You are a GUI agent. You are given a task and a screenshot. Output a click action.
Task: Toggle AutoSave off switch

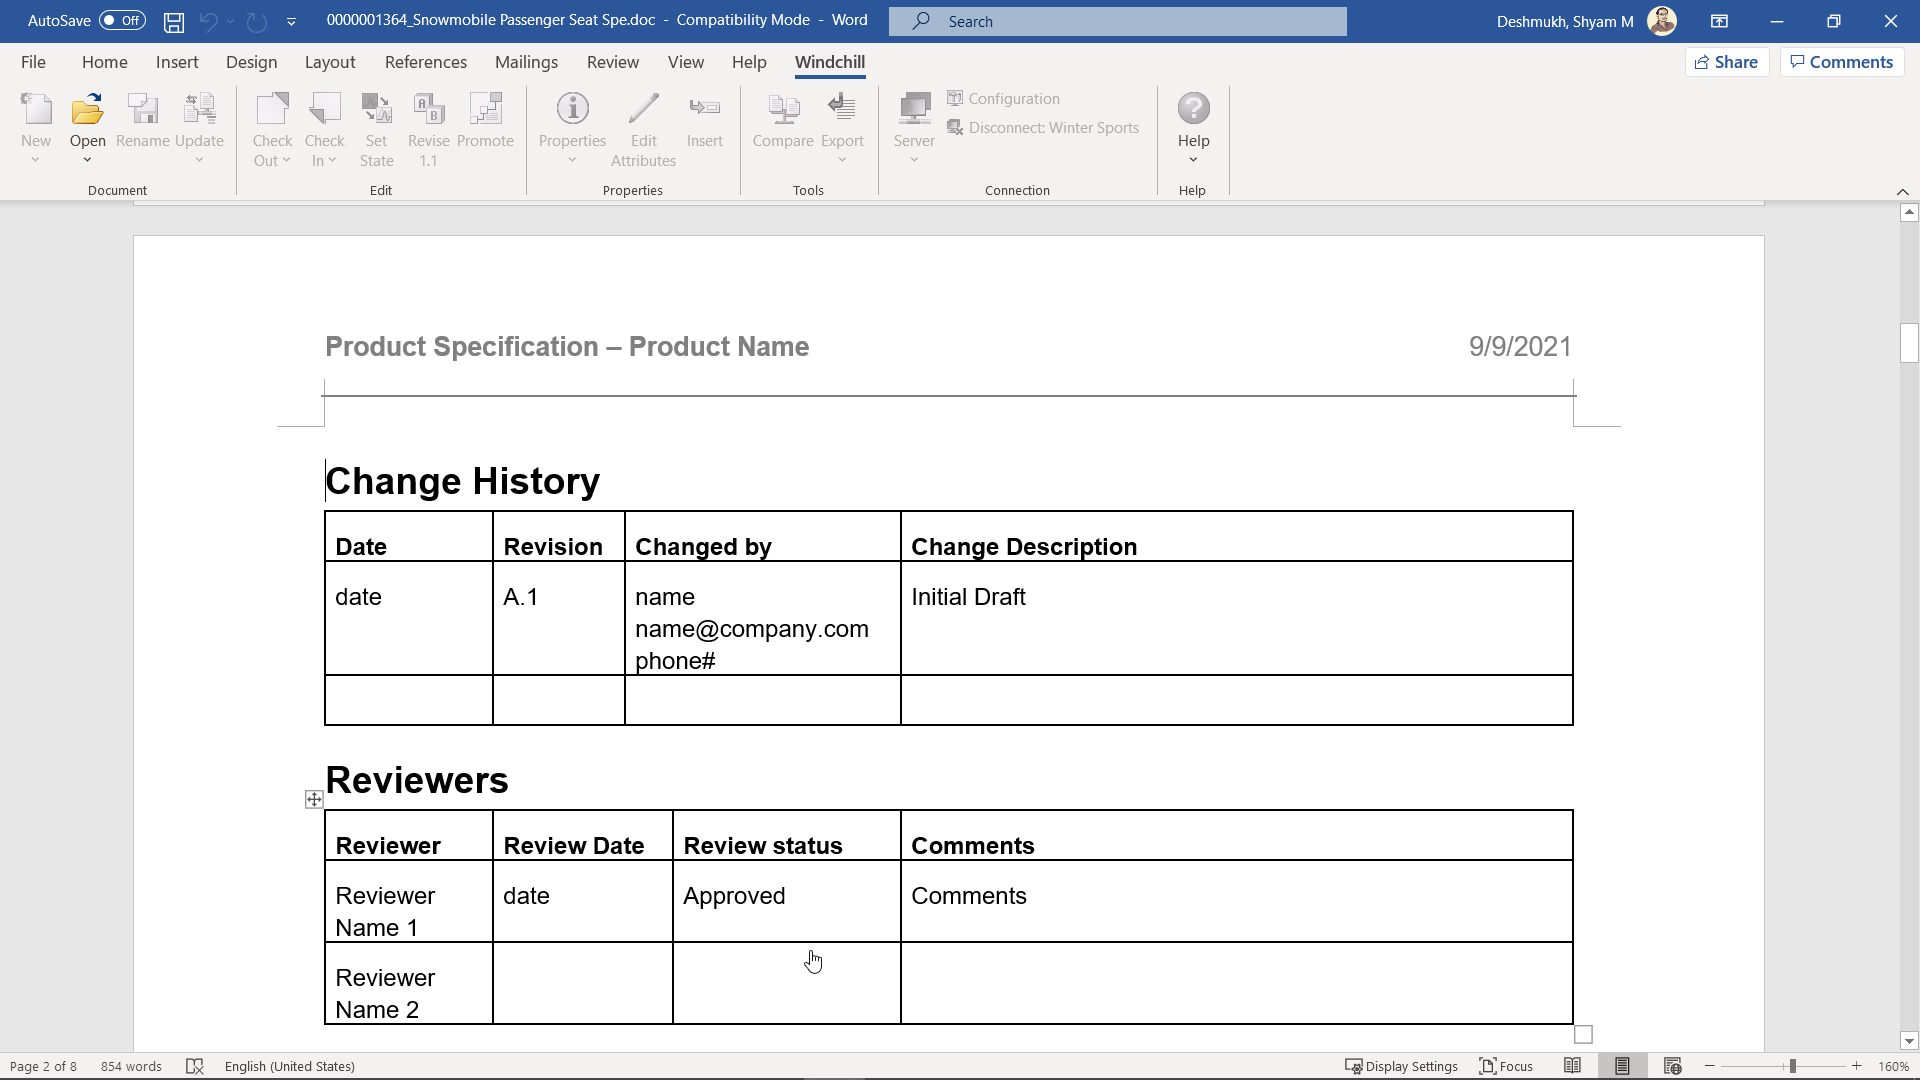pos(120,20)
